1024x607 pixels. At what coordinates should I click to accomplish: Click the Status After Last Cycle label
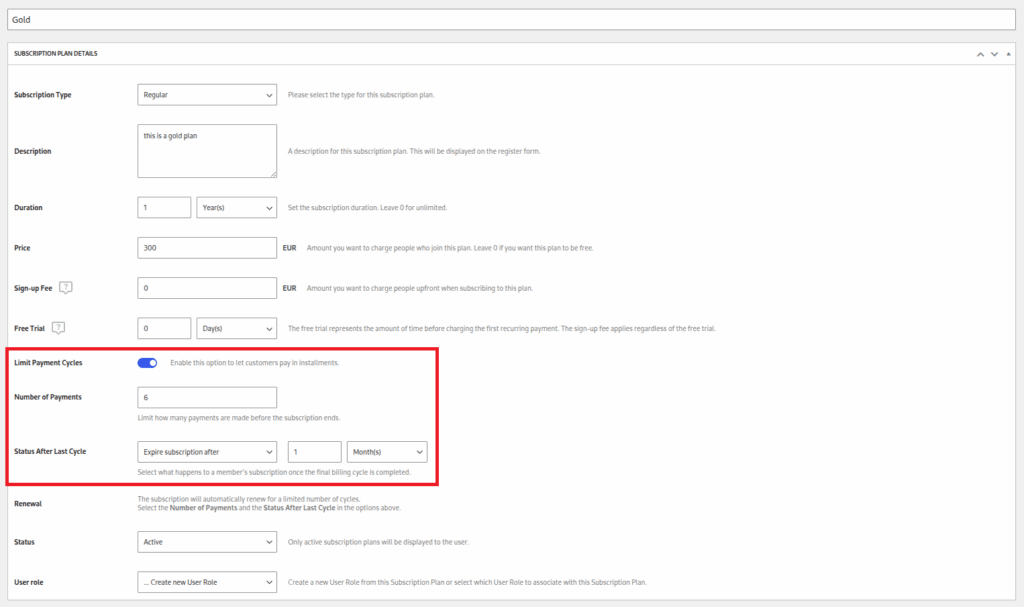click(50, 451)
